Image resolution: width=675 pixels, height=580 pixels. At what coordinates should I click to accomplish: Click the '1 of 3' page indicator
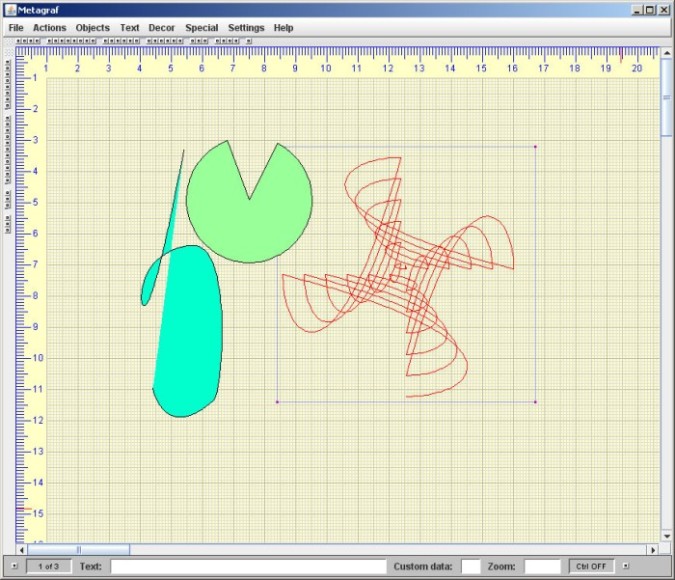pos(49,566)
